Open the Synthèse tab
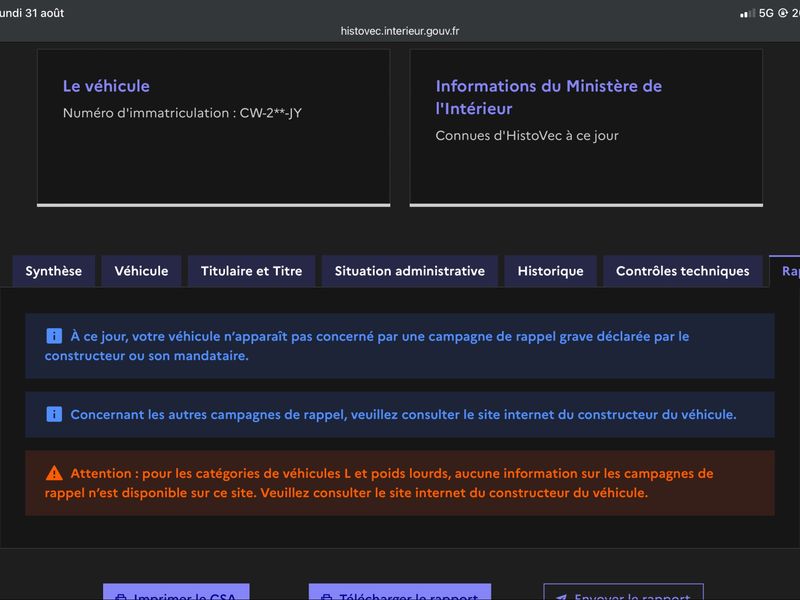The height and width of the screenshot is (600, 800). coord(54,271)
